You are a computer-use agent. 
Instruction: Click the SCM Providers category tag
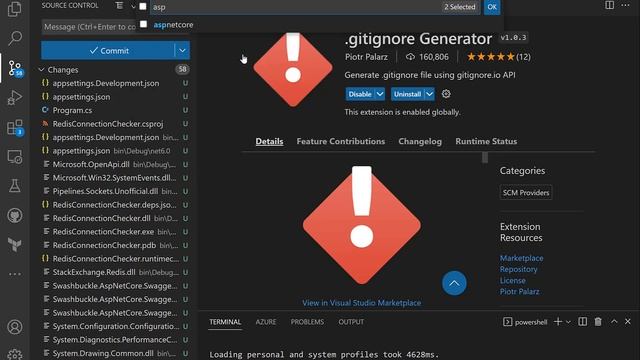click(526, 193)
